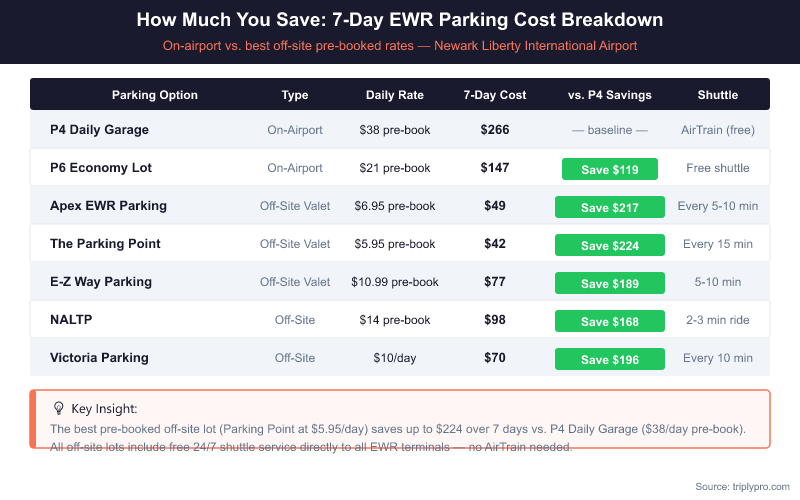The image size is (800, 500).
Task: Click the NALTP row label
Action: pyautogui.click(x=71, y=320)
